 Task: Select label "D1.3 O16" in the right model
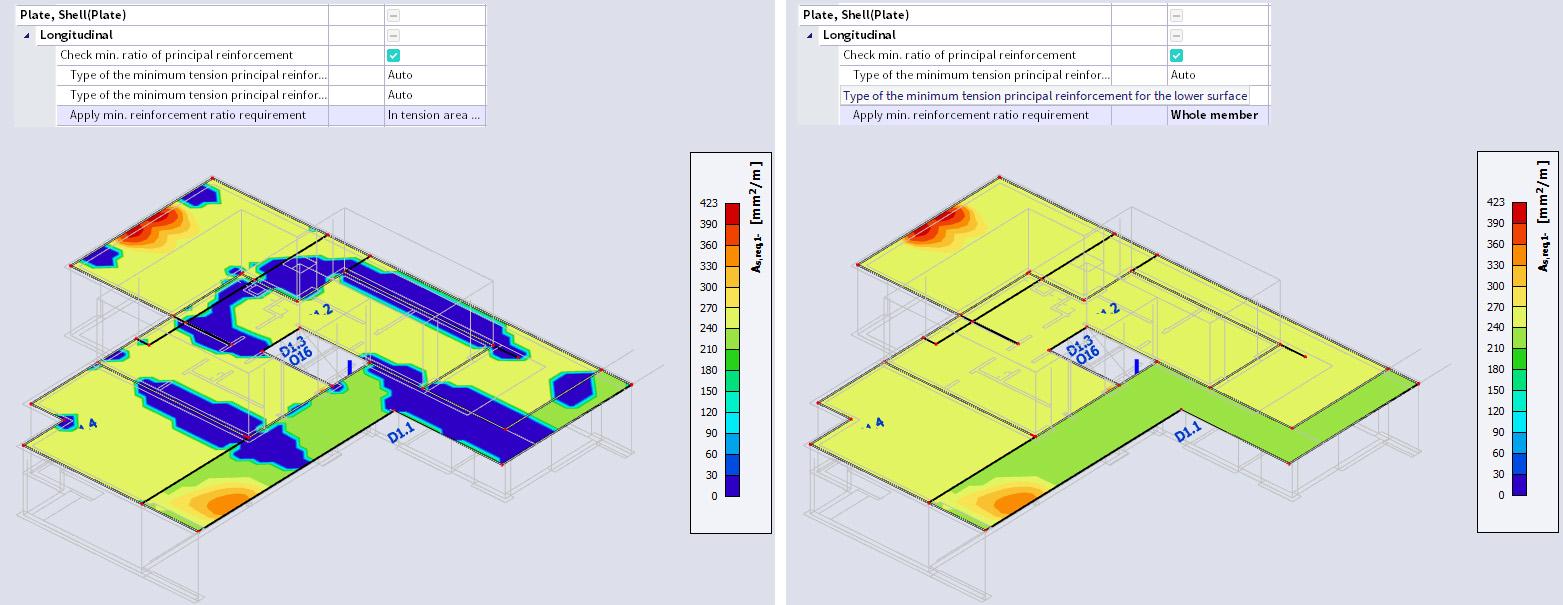[1083, 349]
